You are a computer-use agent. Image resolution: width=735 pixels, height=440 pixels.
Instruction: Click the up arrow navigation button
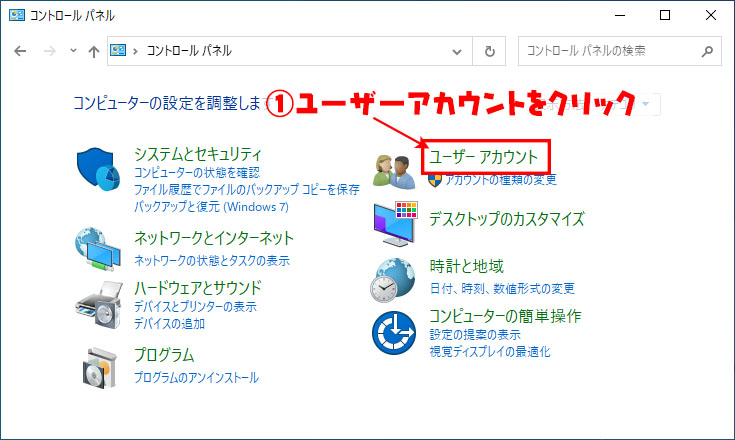pos(94,51)
